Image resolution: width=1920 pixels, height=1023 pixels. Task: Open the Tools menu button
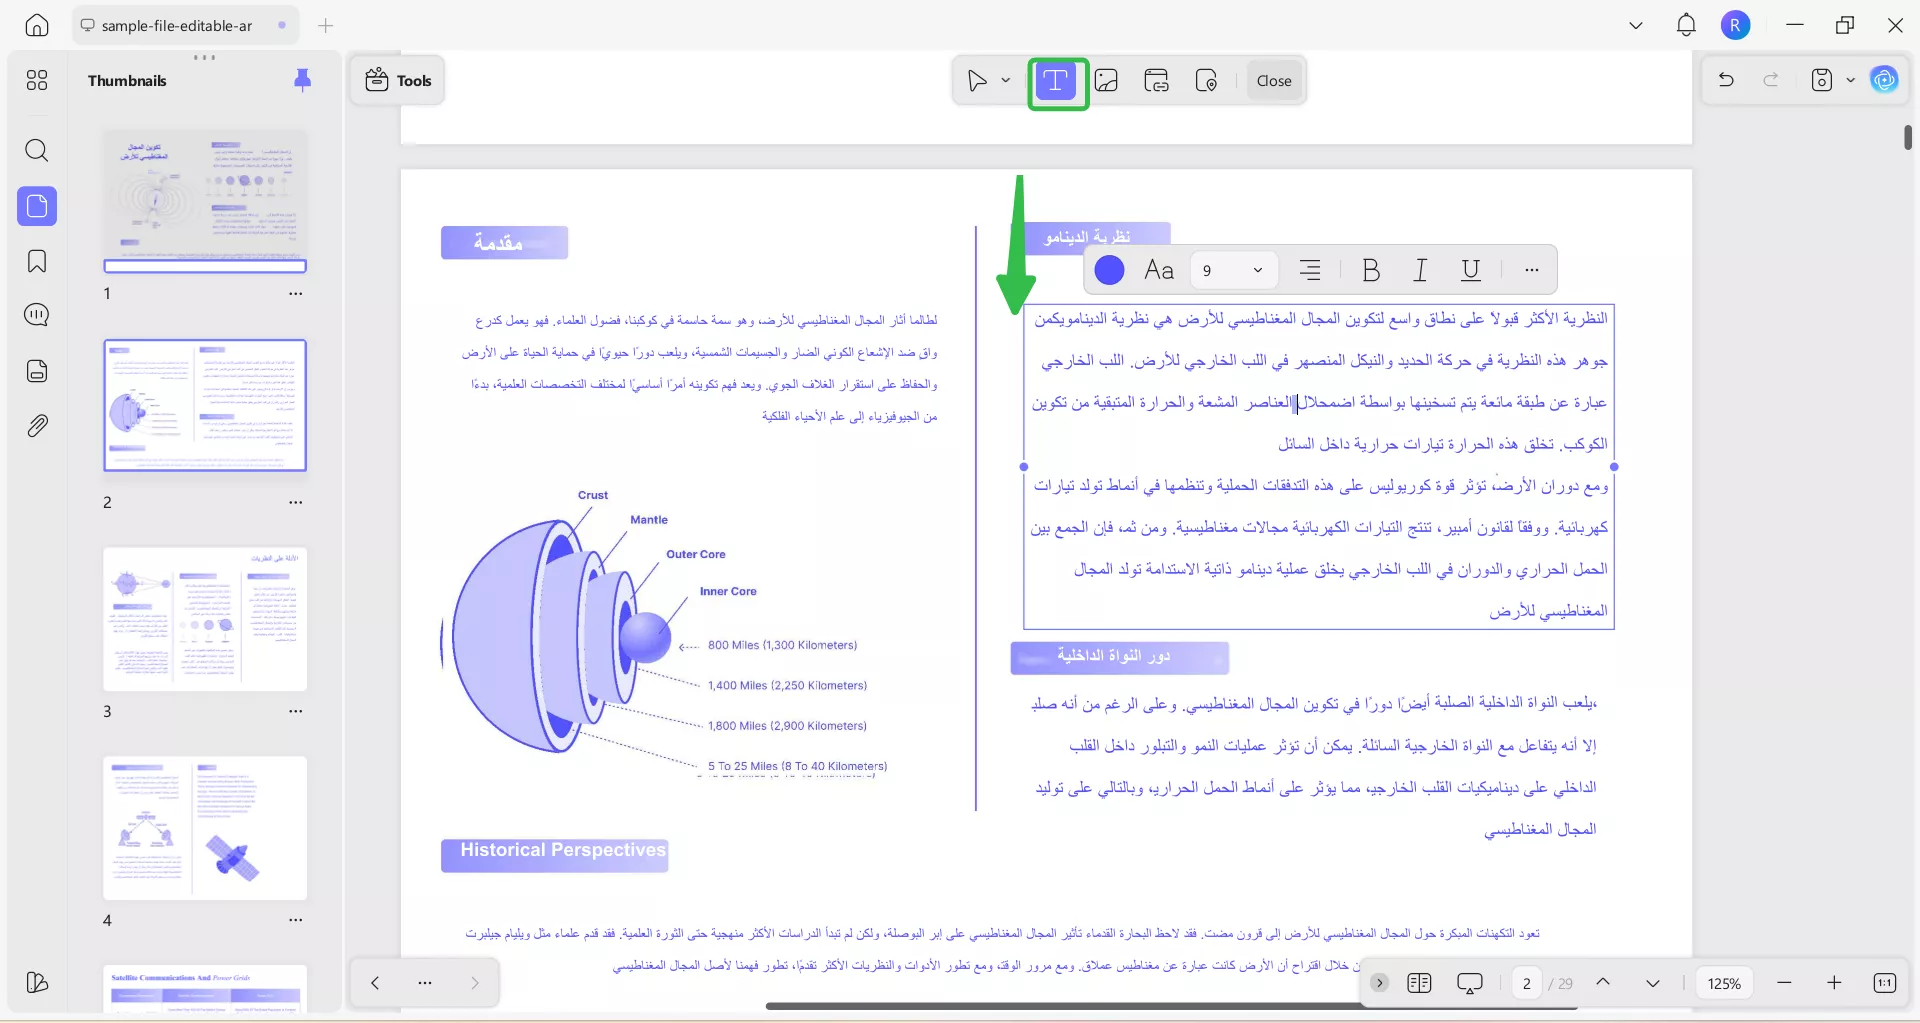(398, 81)
